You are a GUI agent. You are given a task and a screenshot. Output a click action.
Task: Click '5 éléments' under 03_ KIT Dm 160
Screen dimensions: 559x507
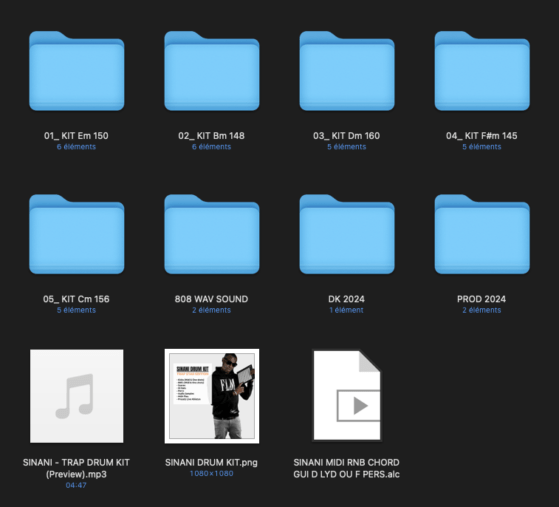pyautogui.click(x=347, y=147)
